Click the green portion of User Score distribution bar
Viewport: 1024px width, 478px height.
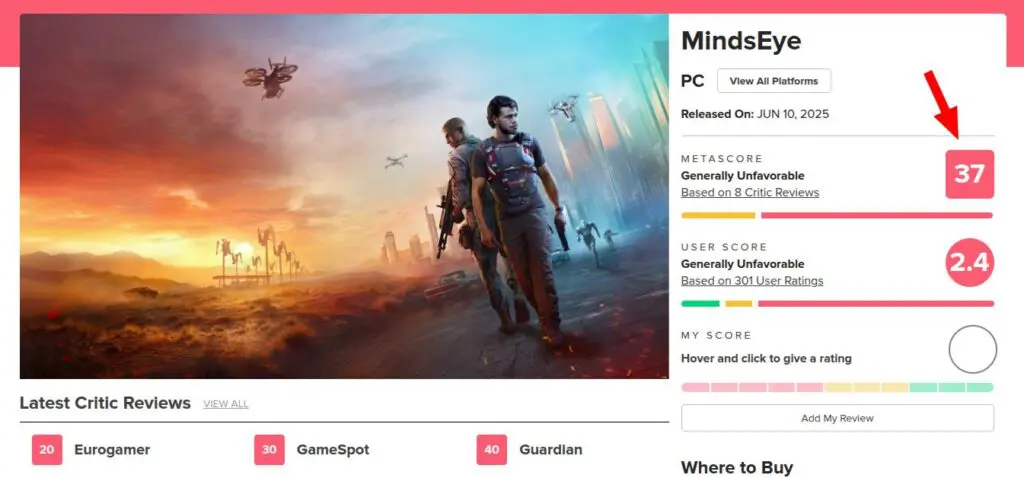(700, 304)
